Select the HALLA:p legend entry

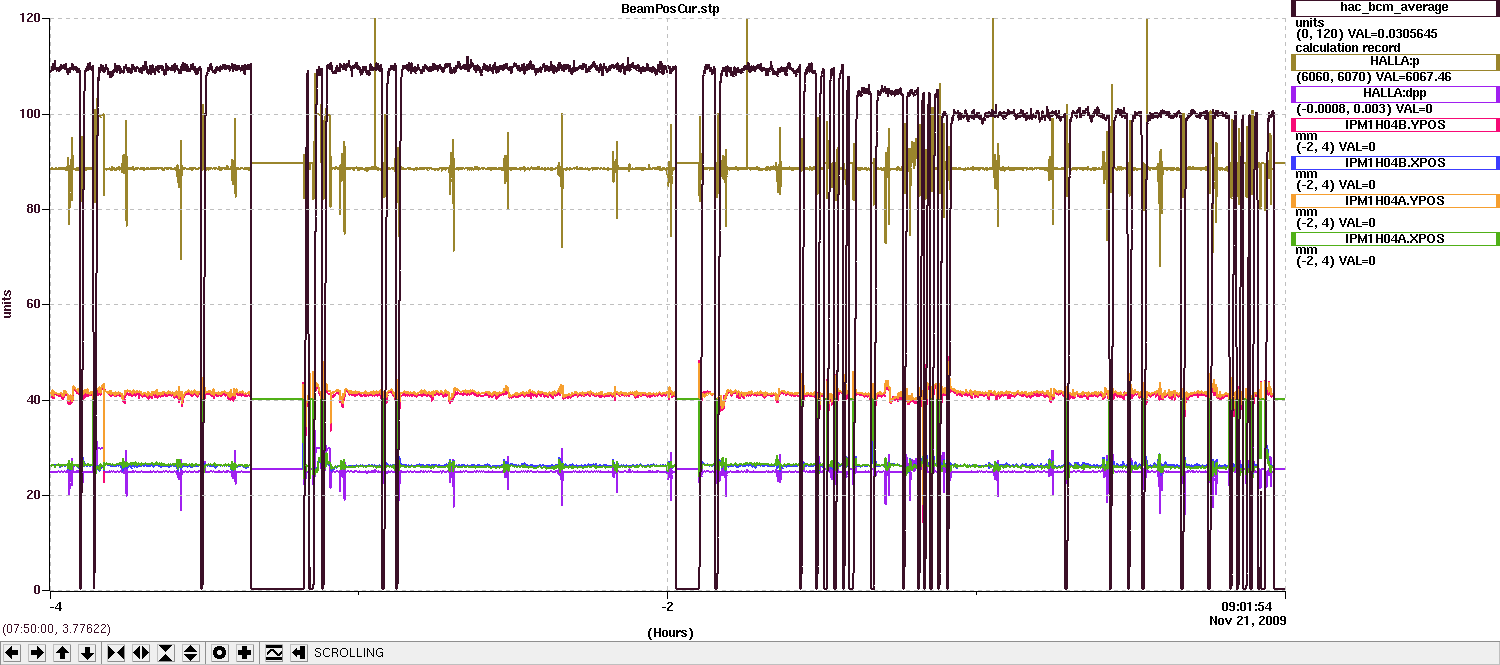click(1396, 62)
